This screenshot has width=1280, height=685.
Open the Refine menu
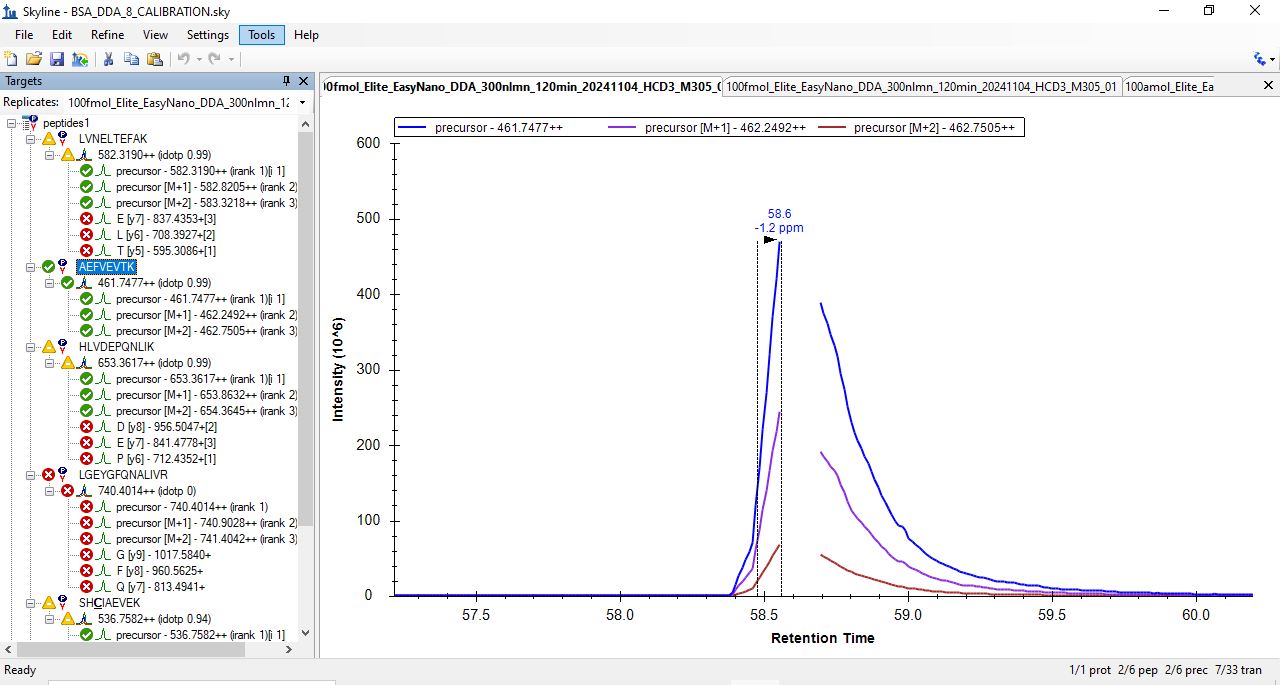(x=107, y=35)
